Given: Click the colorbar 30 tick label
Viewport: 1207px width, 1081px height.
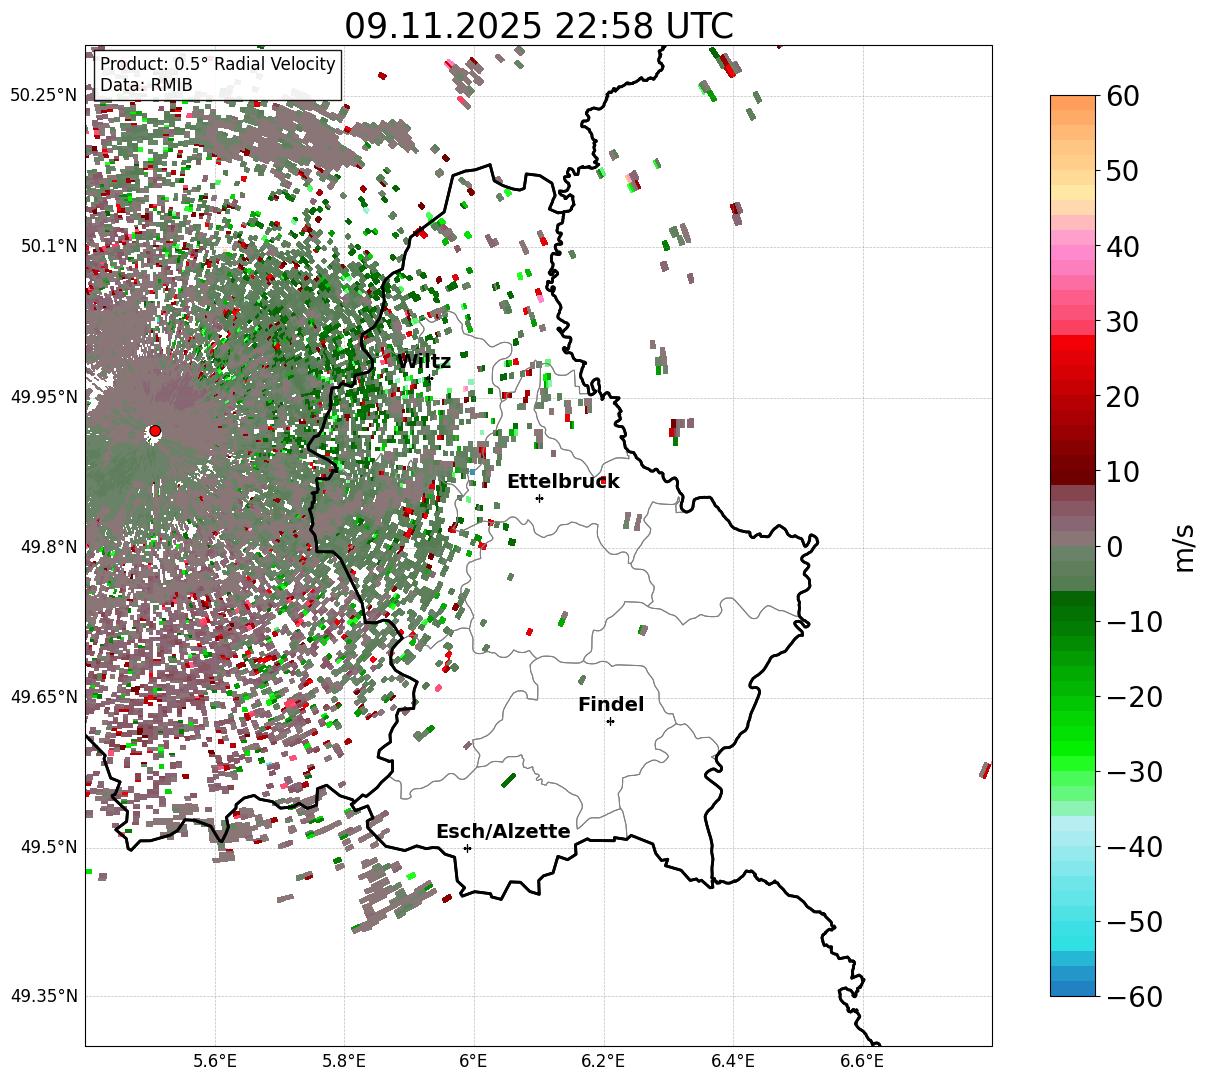Looking at the screenshot, I should point(1121,322).
